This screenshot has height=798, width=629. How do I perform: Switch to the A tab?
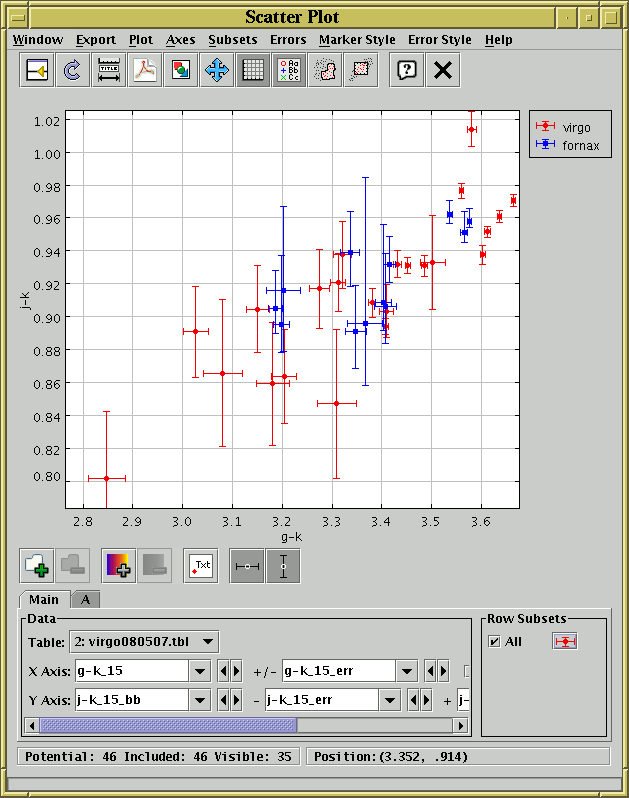(86, 600)
